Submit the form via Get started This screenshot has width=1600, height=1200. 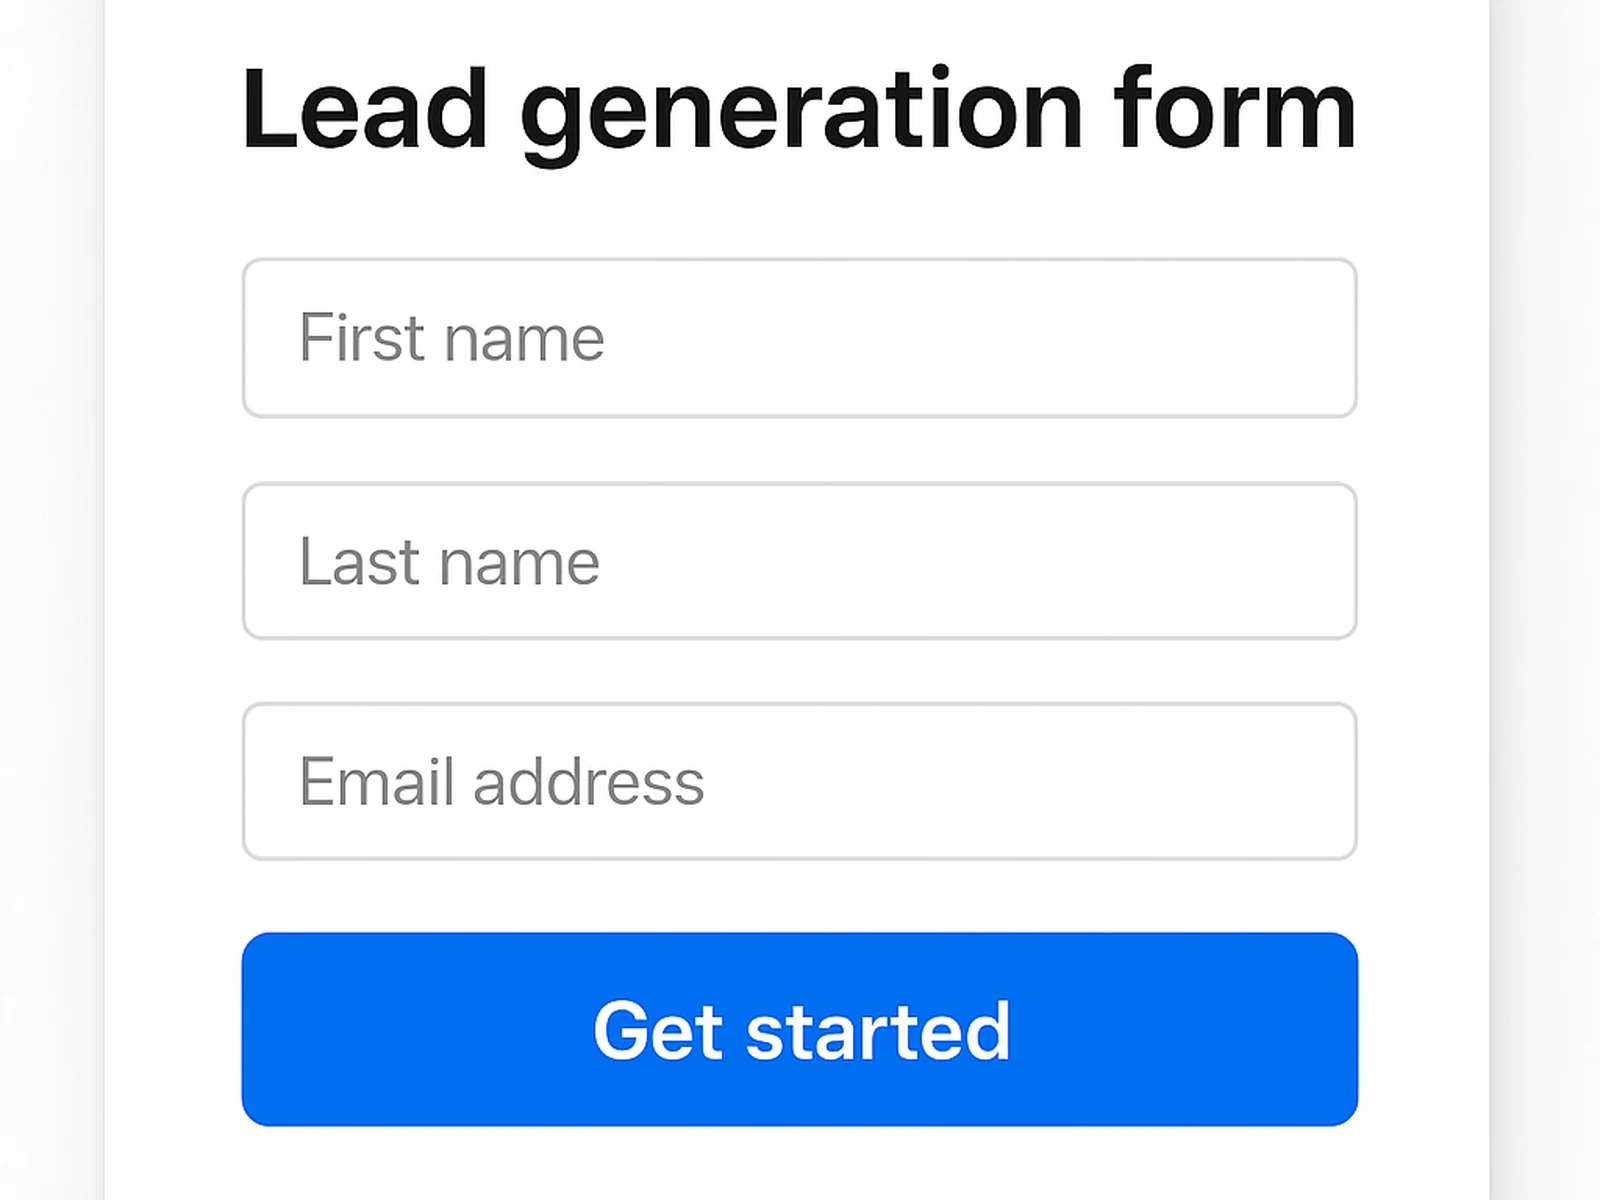[x=800, y=1028]
